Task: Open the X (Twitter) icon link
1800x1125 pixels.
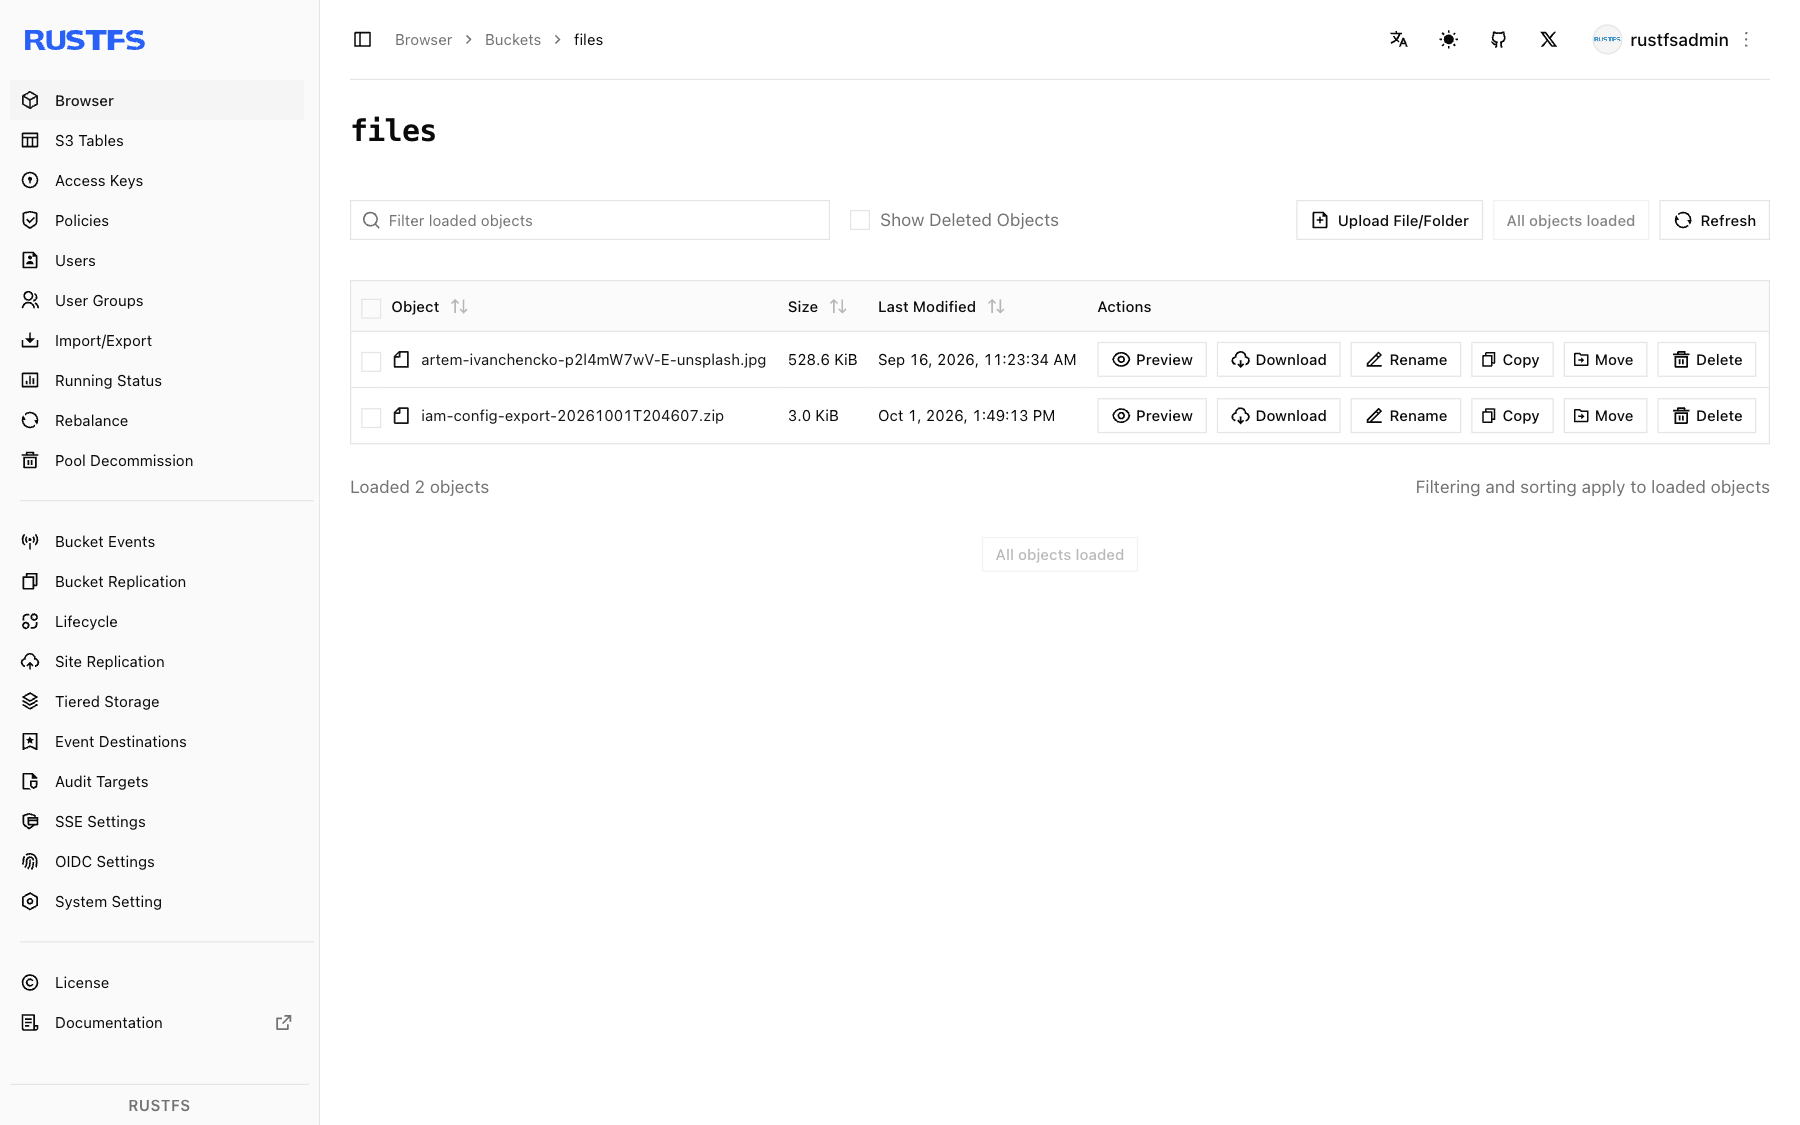Action: point(1549,40)
